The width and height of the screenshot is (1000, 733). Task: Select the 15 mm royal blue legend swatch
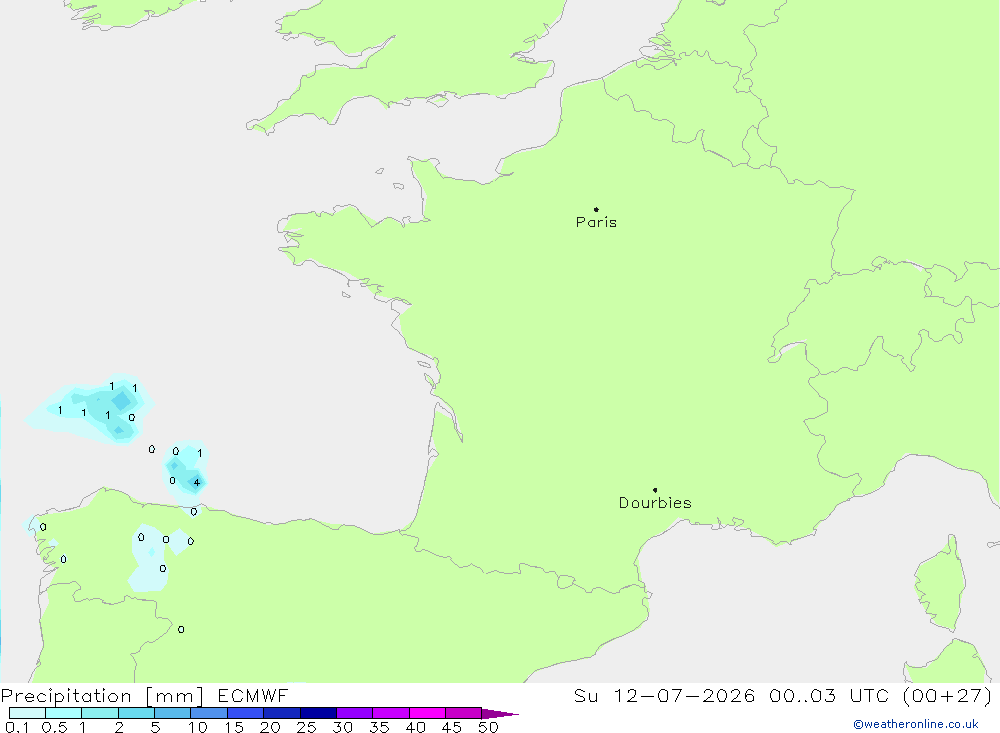(x=245, y=713)
